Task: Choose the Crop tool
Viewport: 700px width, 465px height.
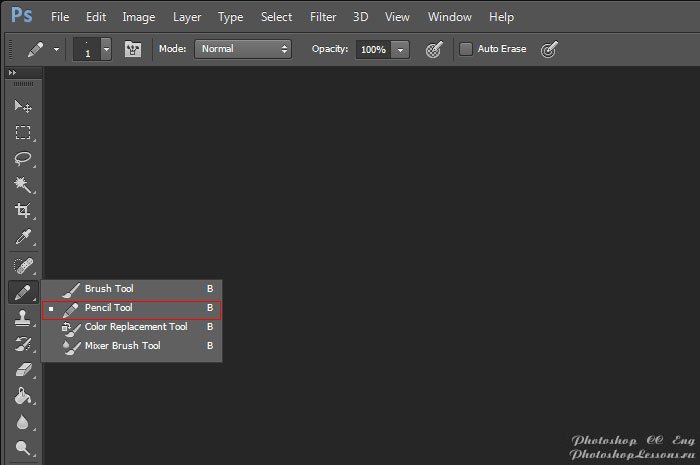Action: tap(22, 211)
